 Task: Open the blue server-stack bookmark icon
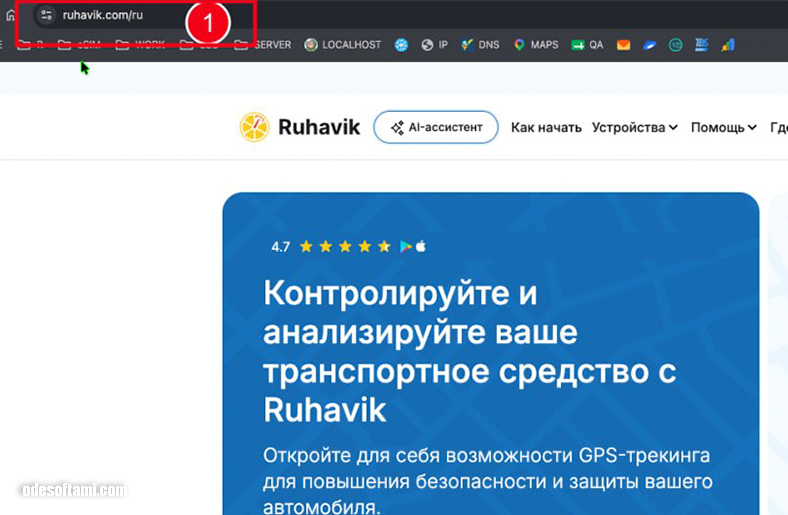[702, 45]
